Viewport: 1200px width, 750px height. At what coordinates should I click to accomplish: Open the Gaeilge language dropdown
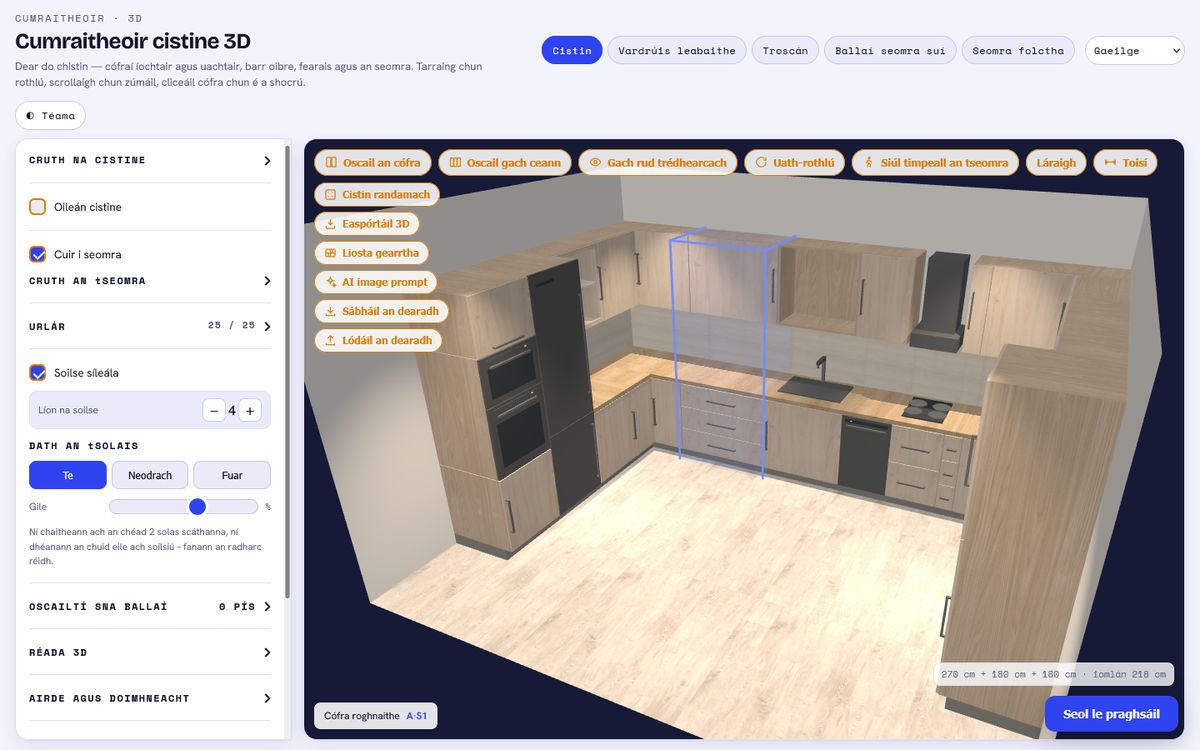point(1134,51)
